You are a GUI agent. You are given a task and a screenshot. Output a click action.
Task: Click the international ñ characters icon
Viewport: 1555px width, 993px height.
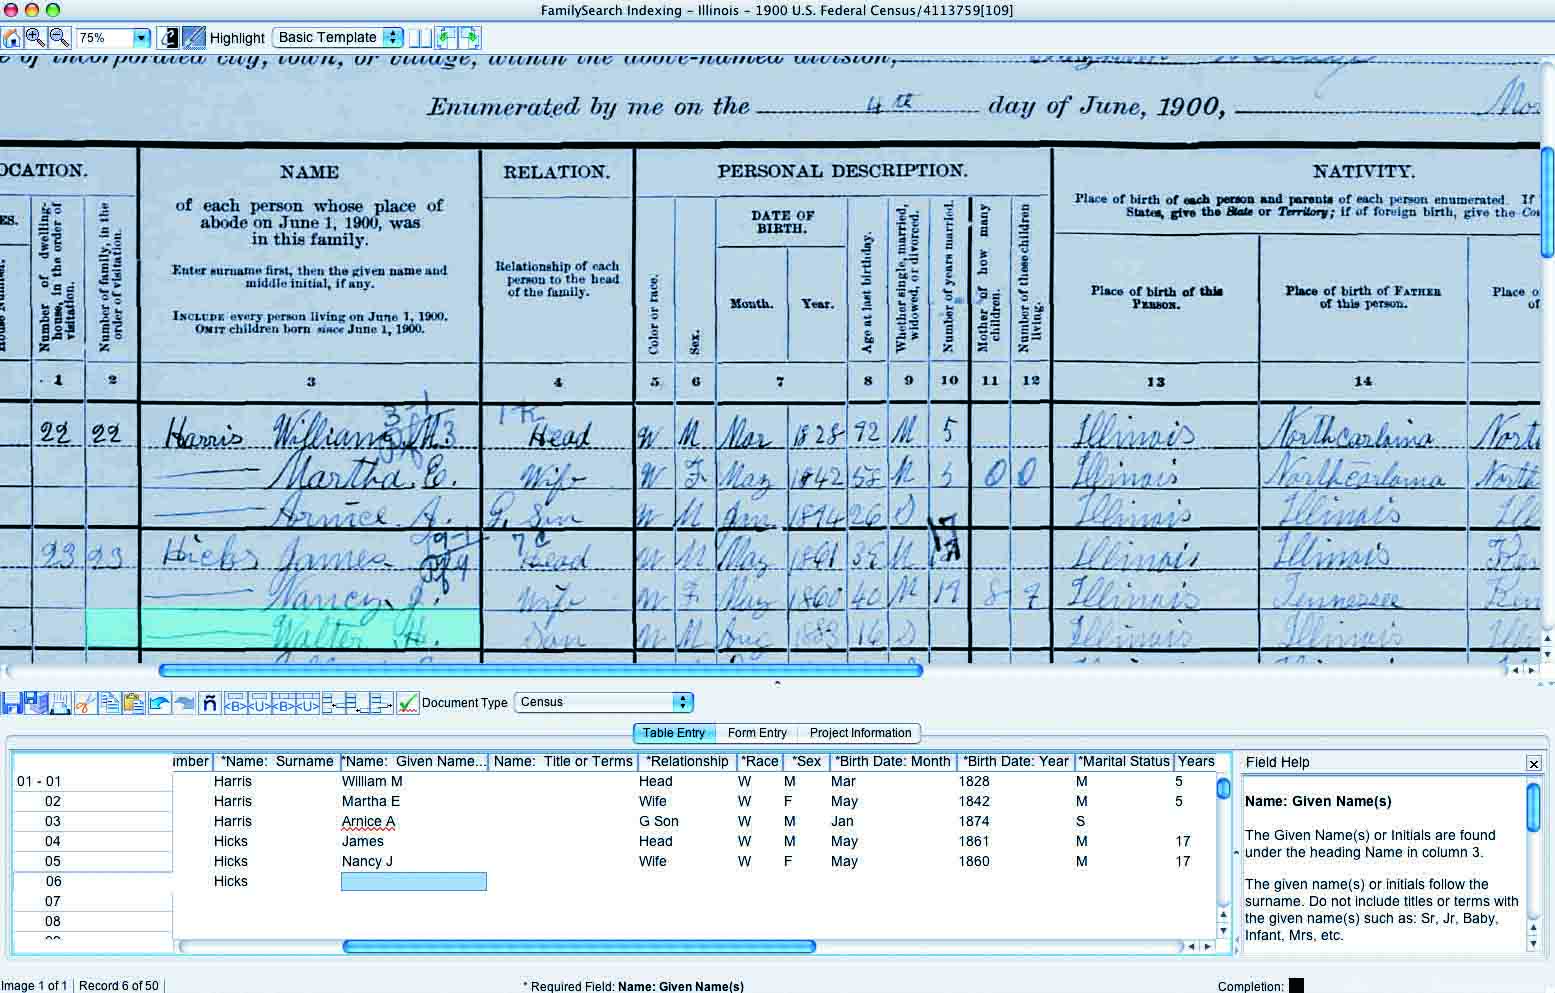[210, 703]
